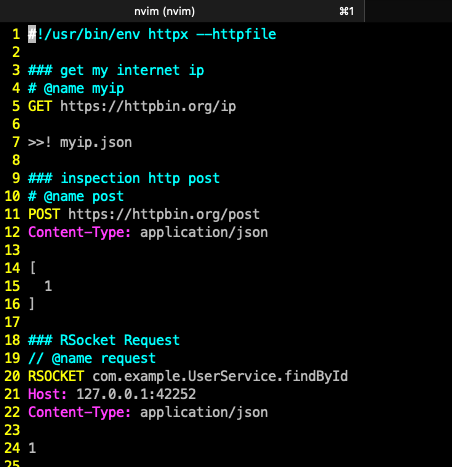The width and height of the screenshot is (452, 467).
Task: Click the URL https://httpbin.org/post
Action: tap(164, 214)
